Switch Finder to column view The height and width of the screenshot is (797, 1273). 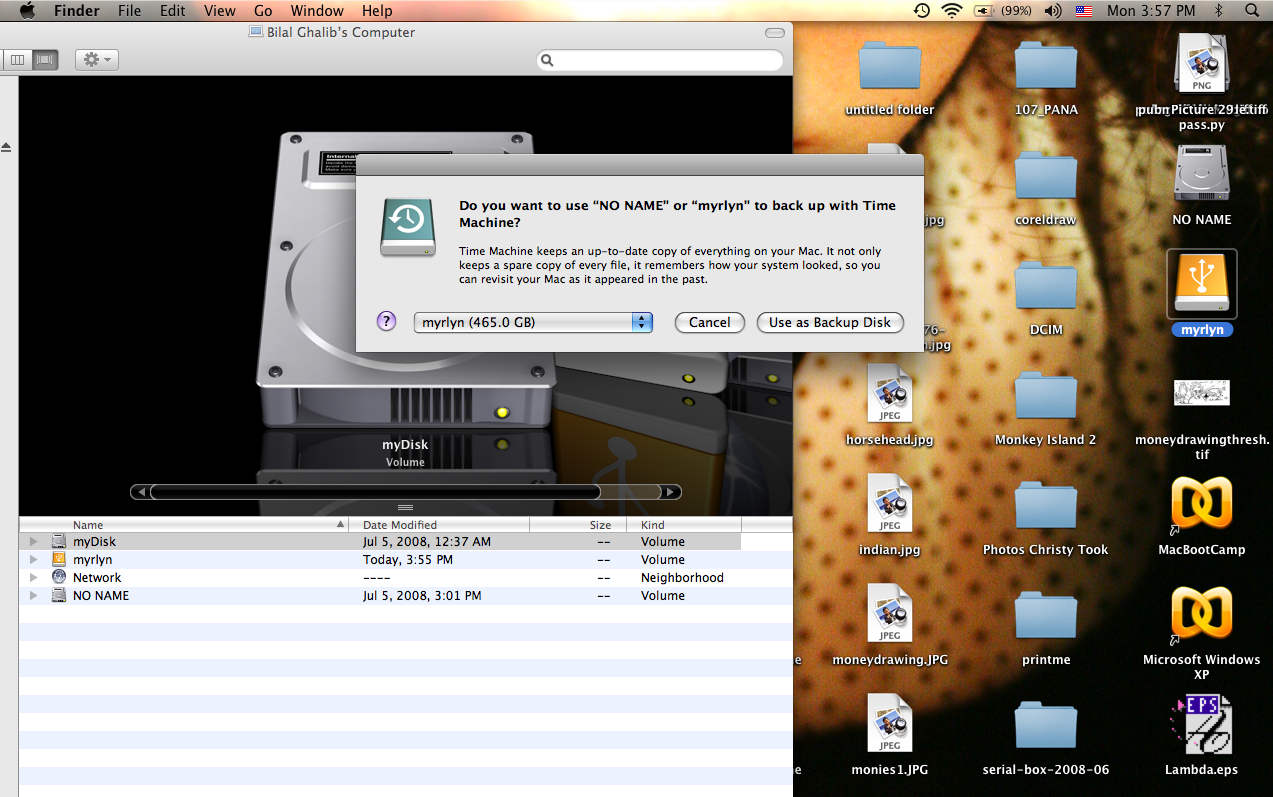coord(17,60)
